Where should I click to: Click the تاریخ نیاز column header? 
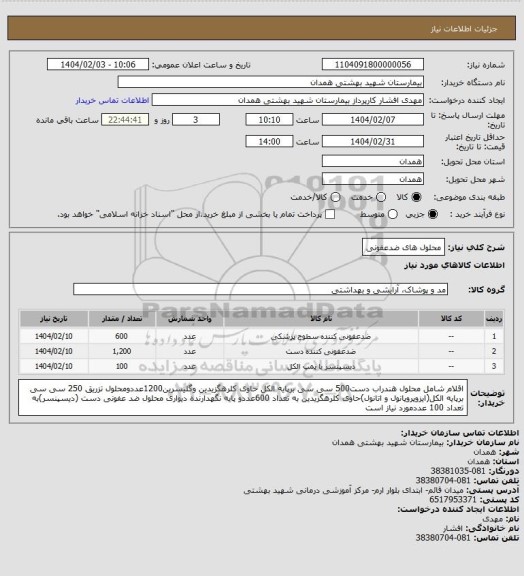54,318
